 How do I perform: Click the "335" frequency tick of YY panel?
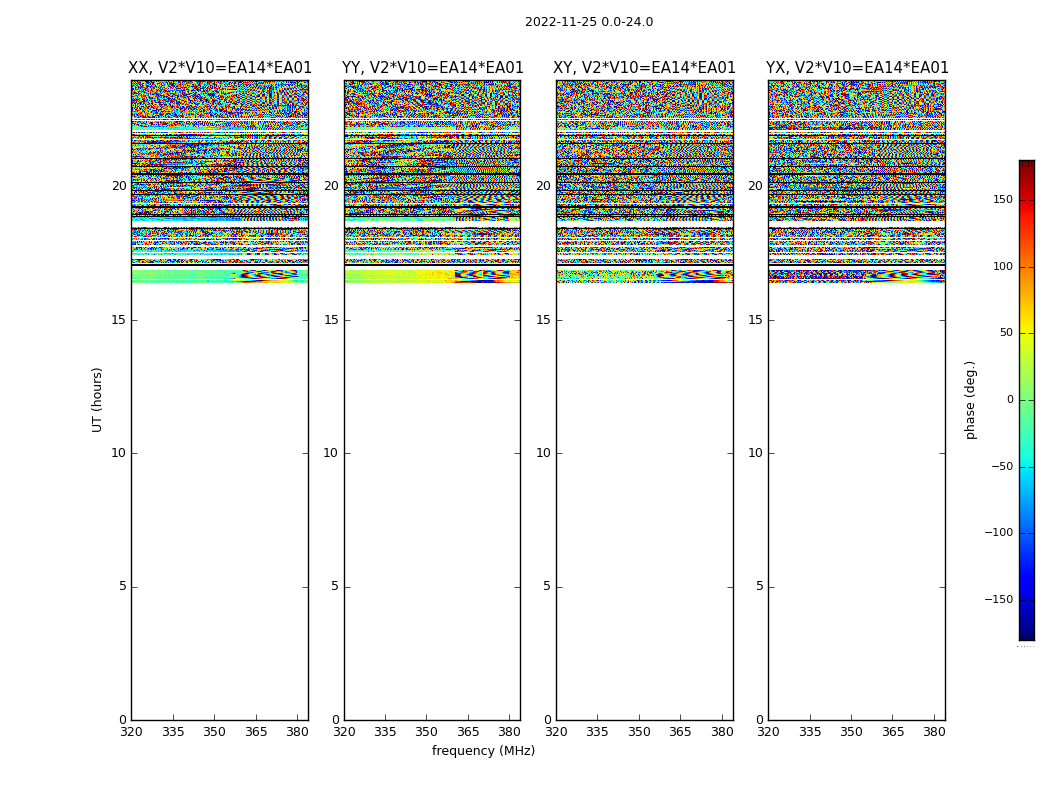pyautogui.click(x=386, y=732)
